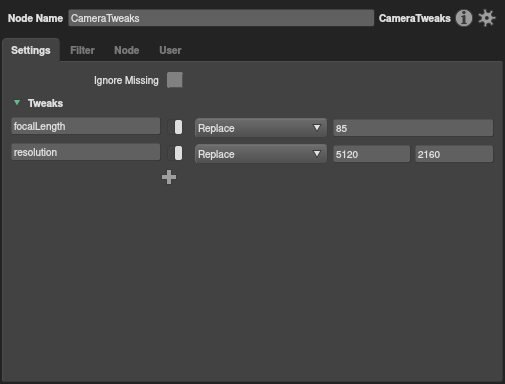
Task: Add a new tweak with plus icon
Action: tap(169, 177)
